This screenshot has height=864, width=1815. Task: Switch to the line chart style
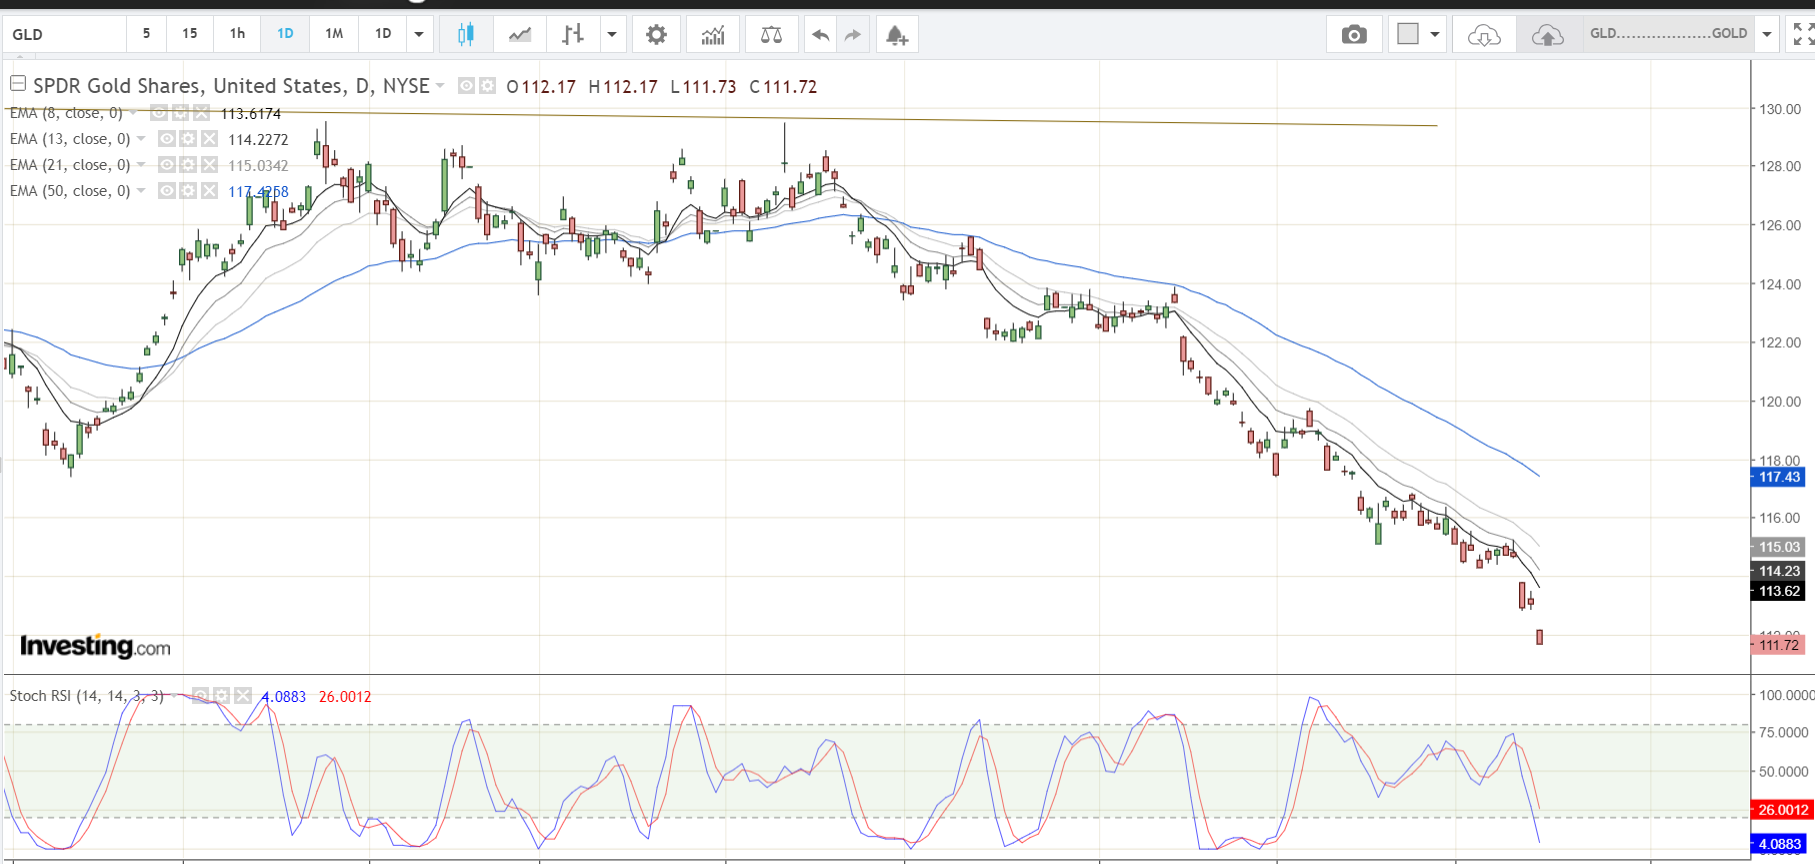tap(520, 34)
